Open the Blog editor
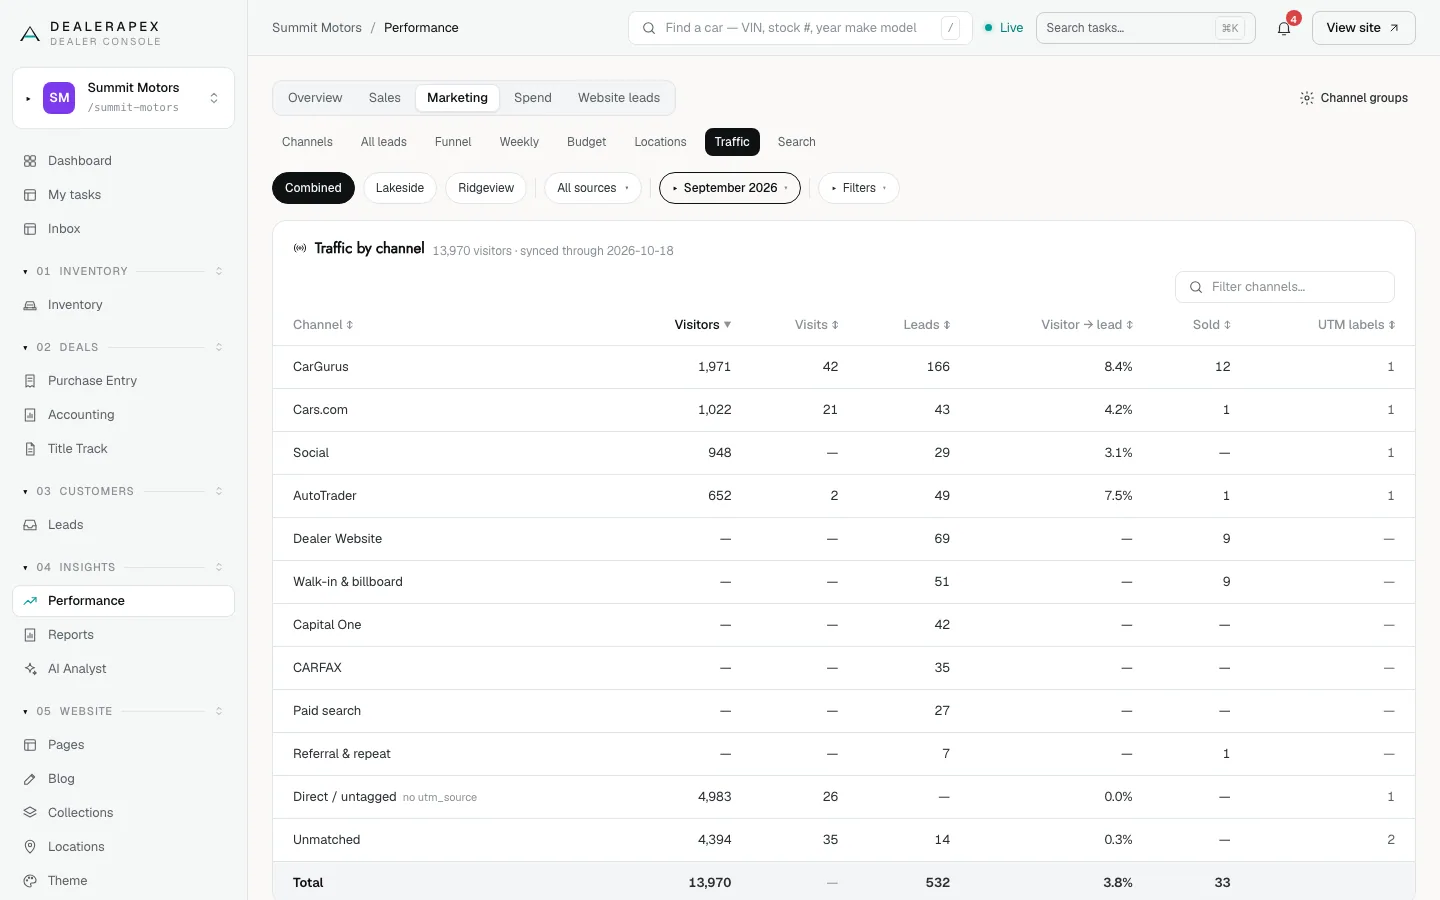The height and width of the screenshot is (900, 1440). point(123,779)
